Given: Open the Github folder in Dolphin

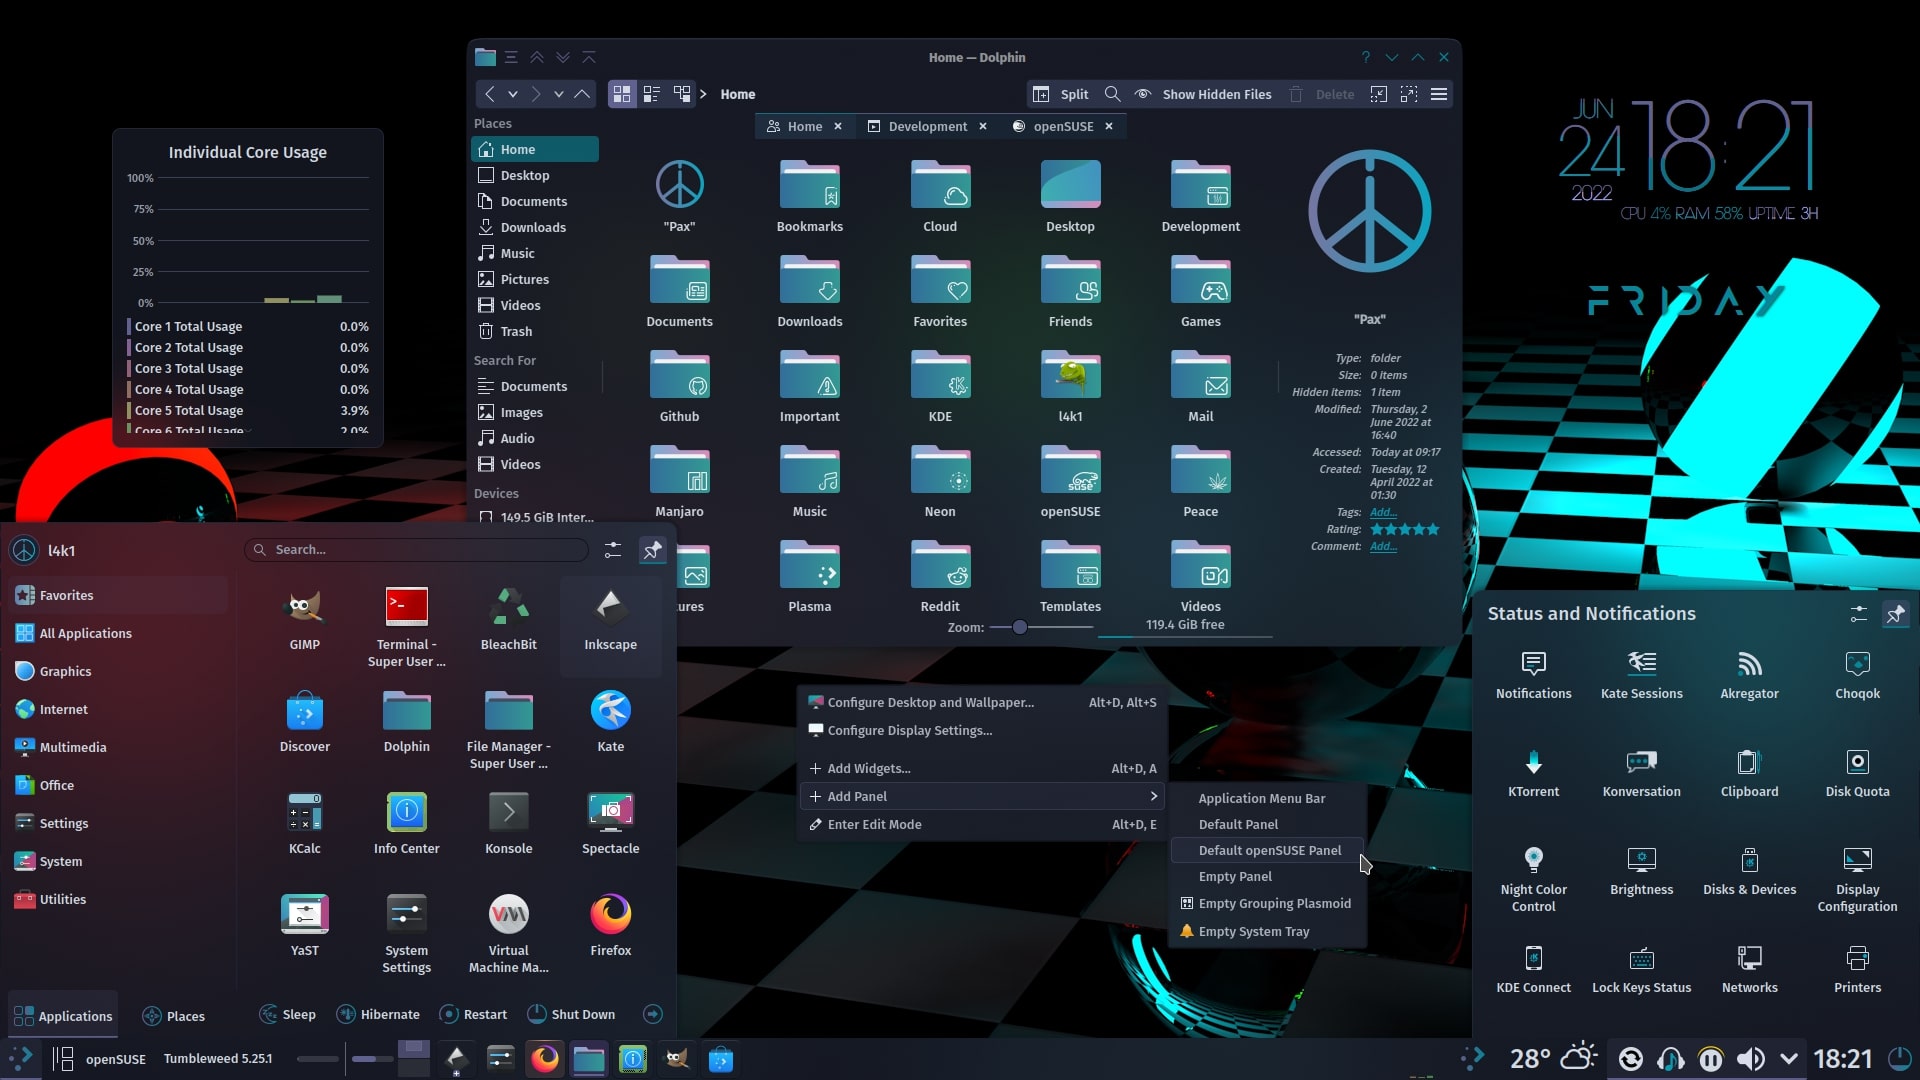Looking at the screenshot, I should [679, 387].
